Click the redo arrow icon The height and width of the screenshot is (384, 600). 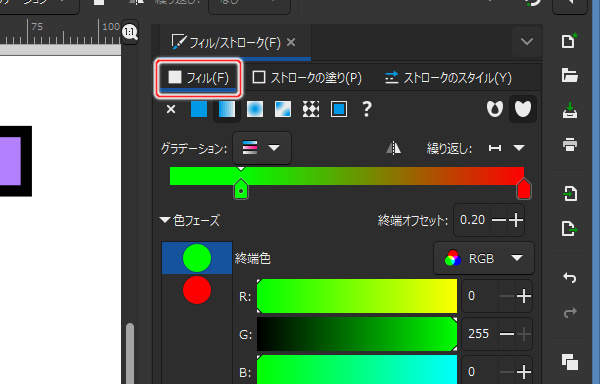pos(570,313)
